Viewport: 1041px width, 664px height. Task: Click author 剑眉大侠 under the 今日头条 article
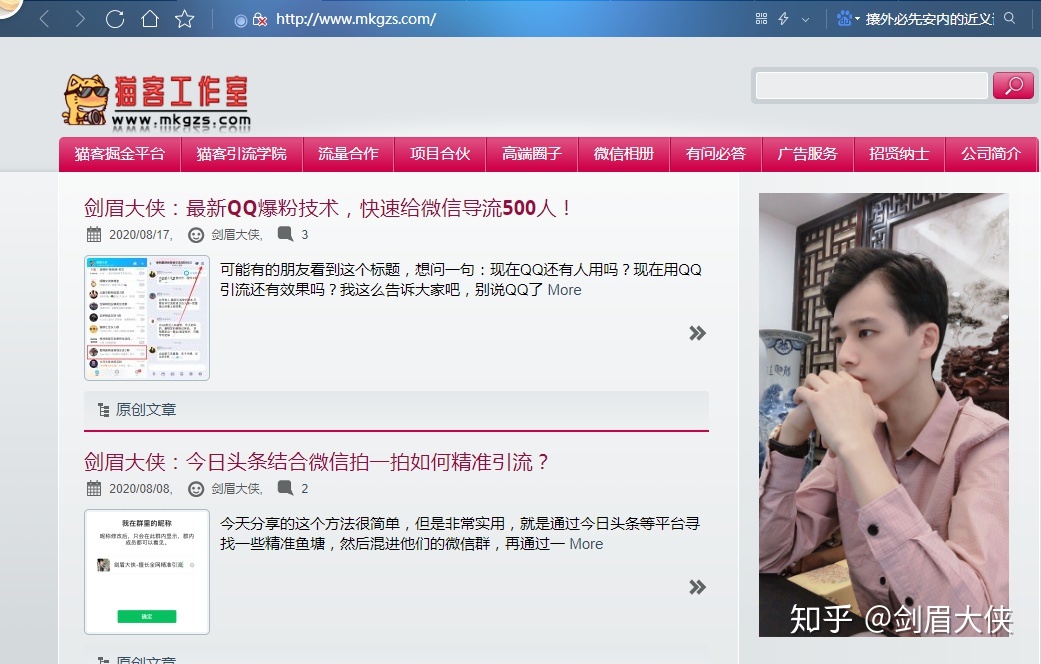pyautogui.click(x=237, y=489)
